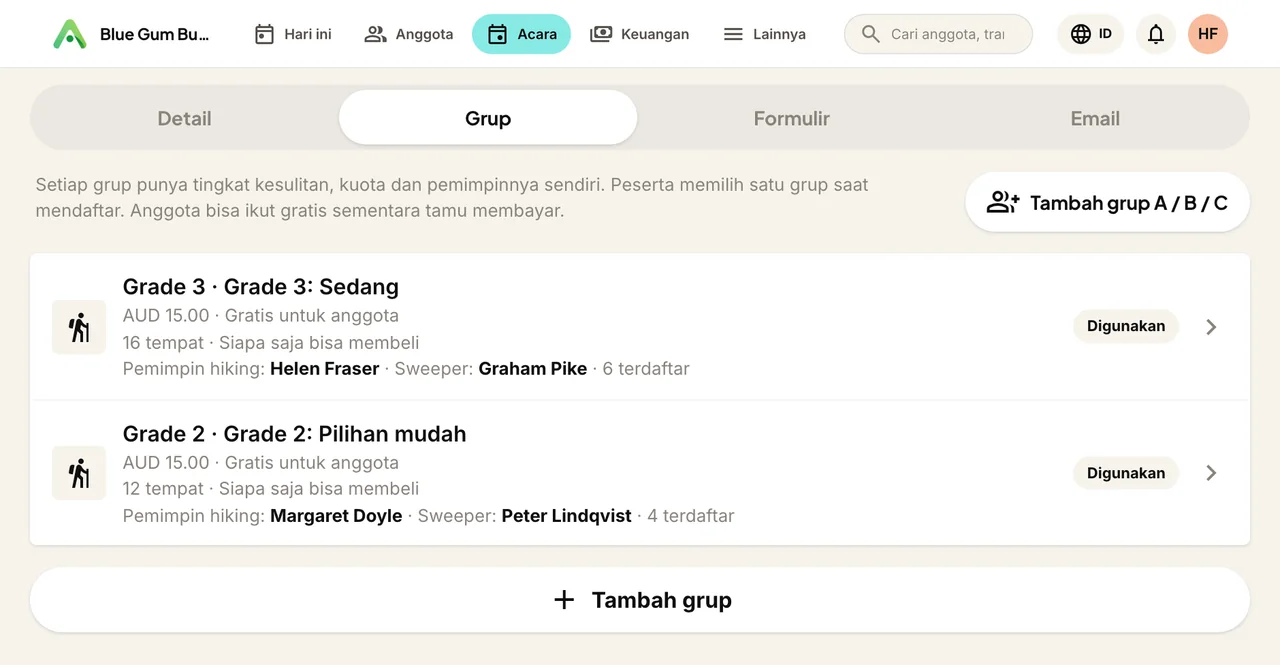Click Digunakan badge on Grade 3
Screen dimensions: 1280x665
[x=1126, y=327]
